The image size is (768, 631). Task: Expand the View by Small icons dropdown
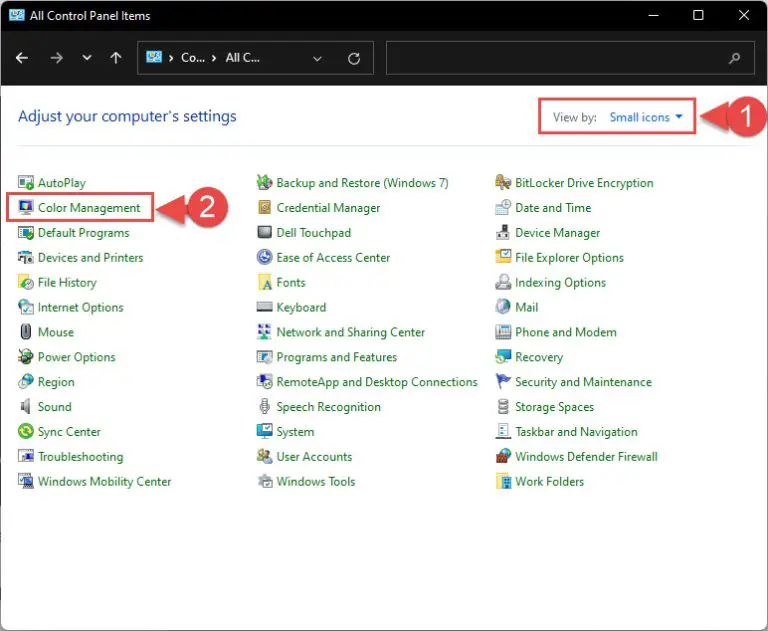pyautogui.click(x=646, y=117)
